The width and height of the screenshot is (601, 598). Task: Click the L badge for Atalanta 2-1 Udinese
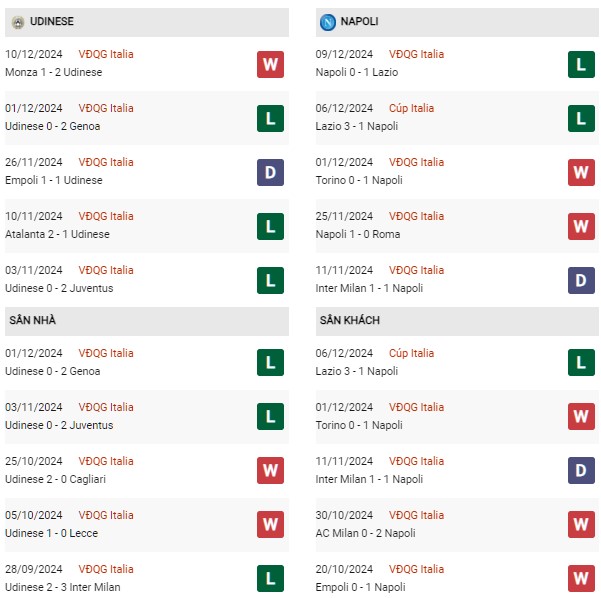pos(270,227)
